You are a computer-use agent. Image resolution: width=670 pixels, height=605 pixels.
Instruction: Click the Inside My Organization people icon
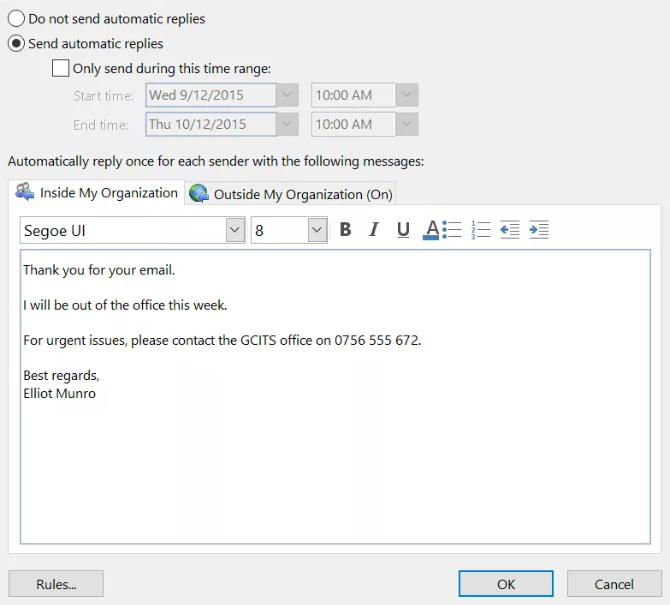[x=25, y=192]
